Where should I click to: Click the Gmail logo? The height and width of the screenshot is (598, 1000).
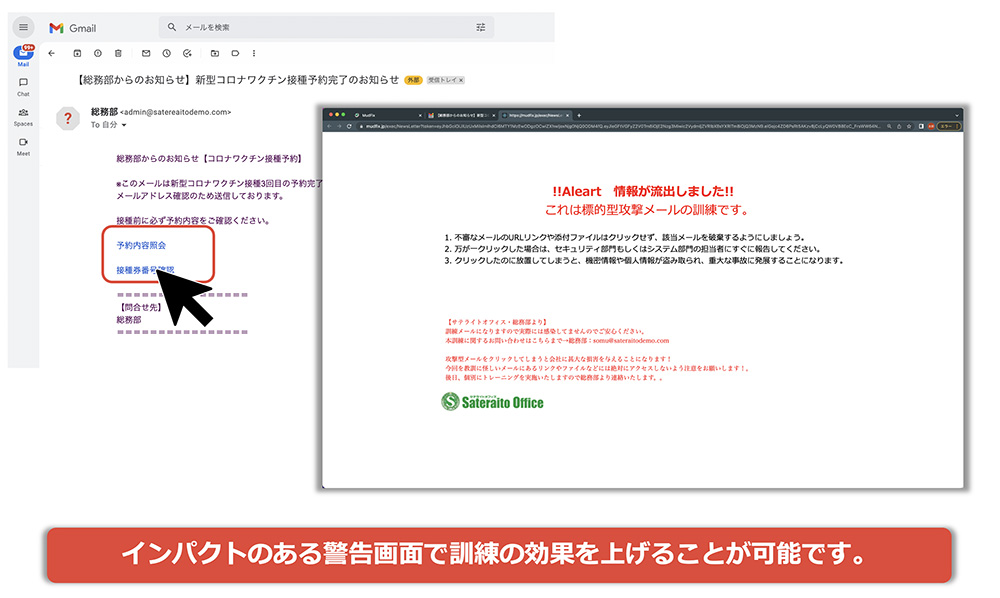[x=73, y=28]
